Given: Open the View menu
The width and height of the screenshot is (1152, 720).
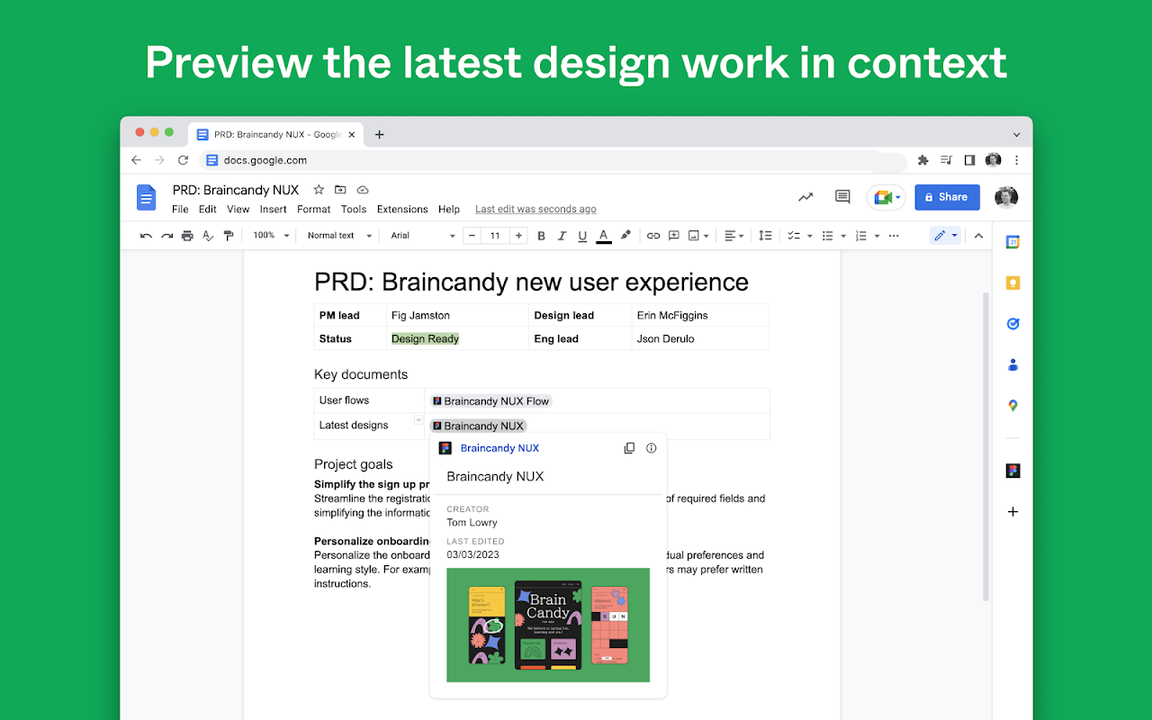Looking at the screenshot, I should 238,209.
